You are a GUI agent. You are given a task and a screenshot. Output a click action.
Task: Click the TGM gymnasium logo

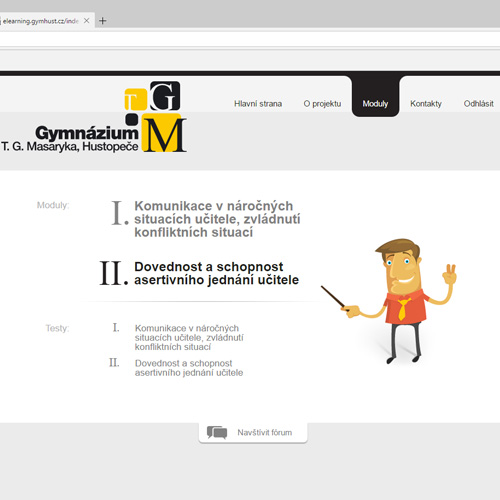point(94,117)
